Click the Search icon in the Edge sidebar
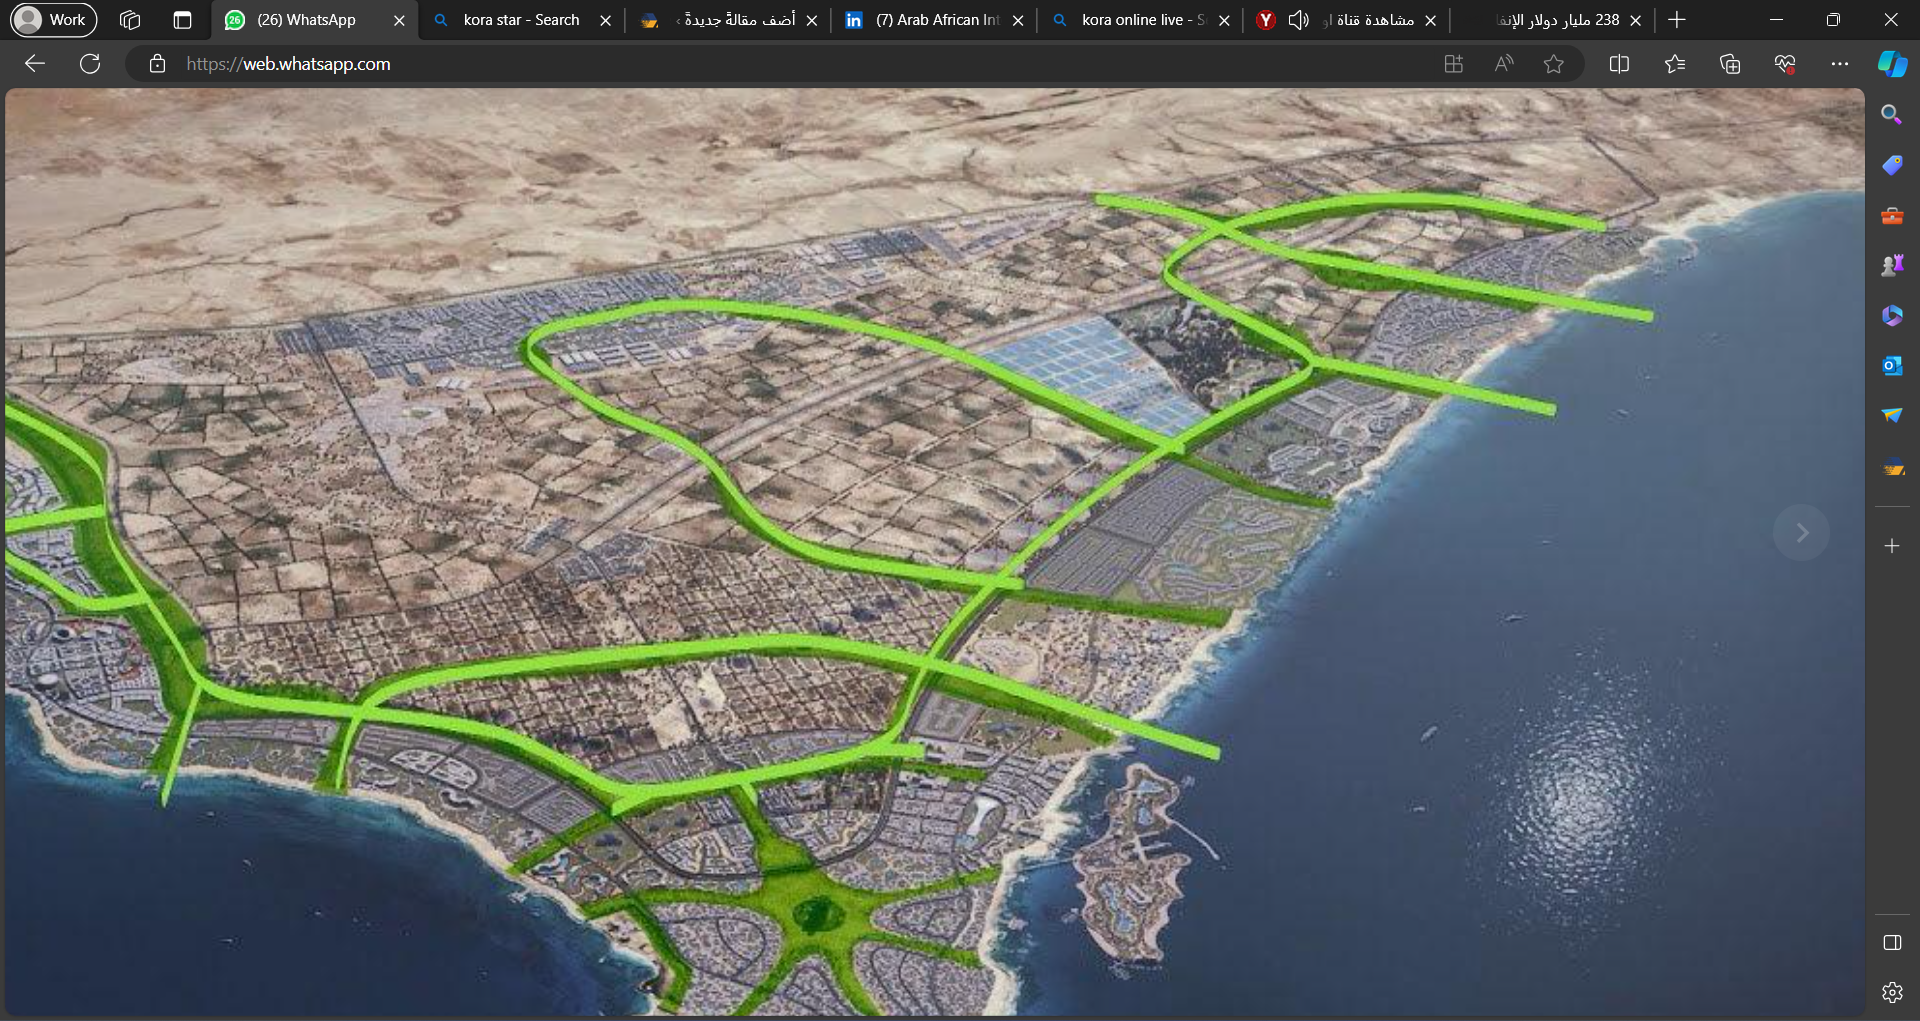Screen dimensions: 1920x1021 (1891, 115)
